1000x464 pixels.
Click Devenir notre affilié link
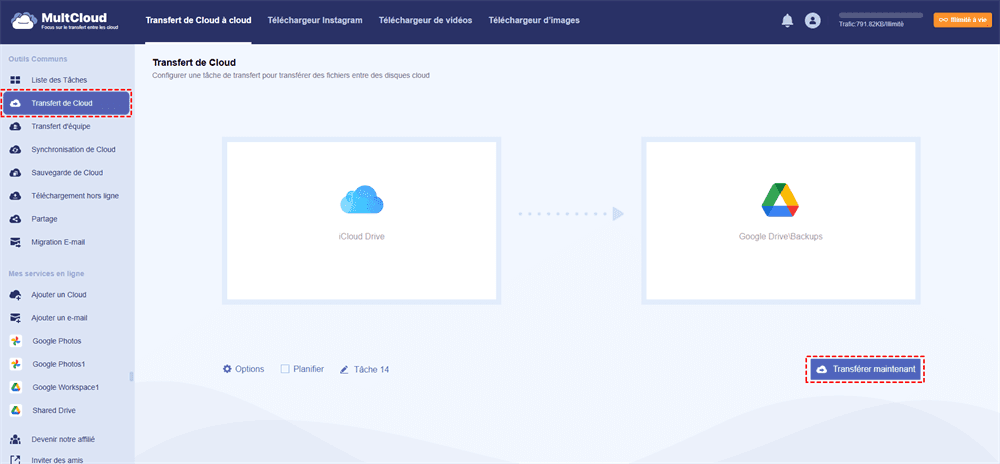pos(63,439)
